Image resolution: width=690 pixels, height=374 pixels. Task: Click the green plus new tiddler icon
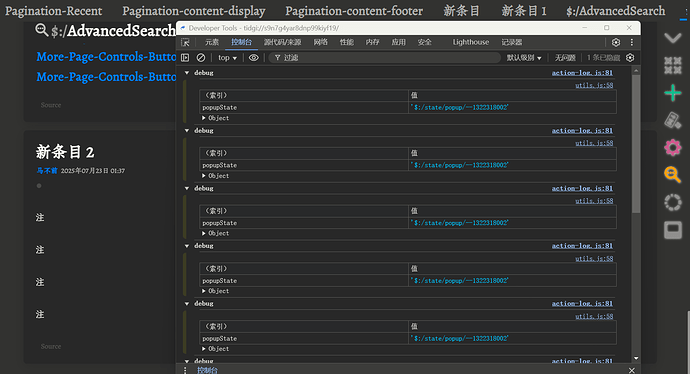click(x=673, y=93)
